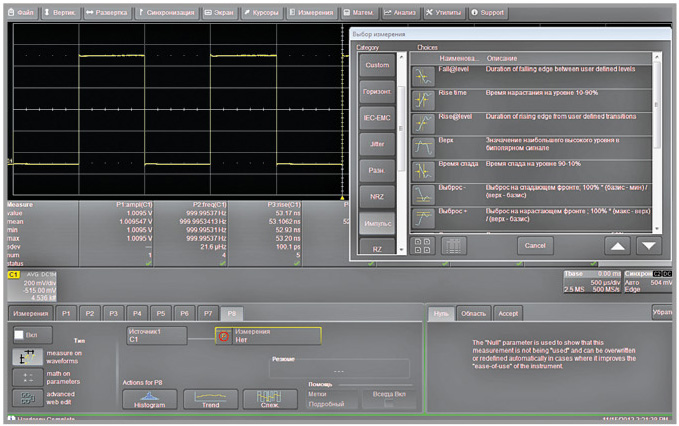The image size is (679, 426).
Task: Choose the math on parameters icon
Action: (x=26, y=377)
